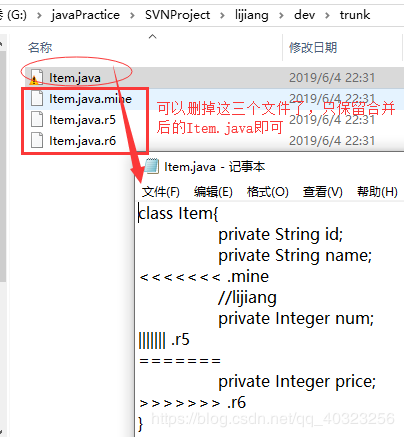Screen dimensions: 404x437
Task: Click the sort arrow above name column
Action: click(x=152, y=36)
